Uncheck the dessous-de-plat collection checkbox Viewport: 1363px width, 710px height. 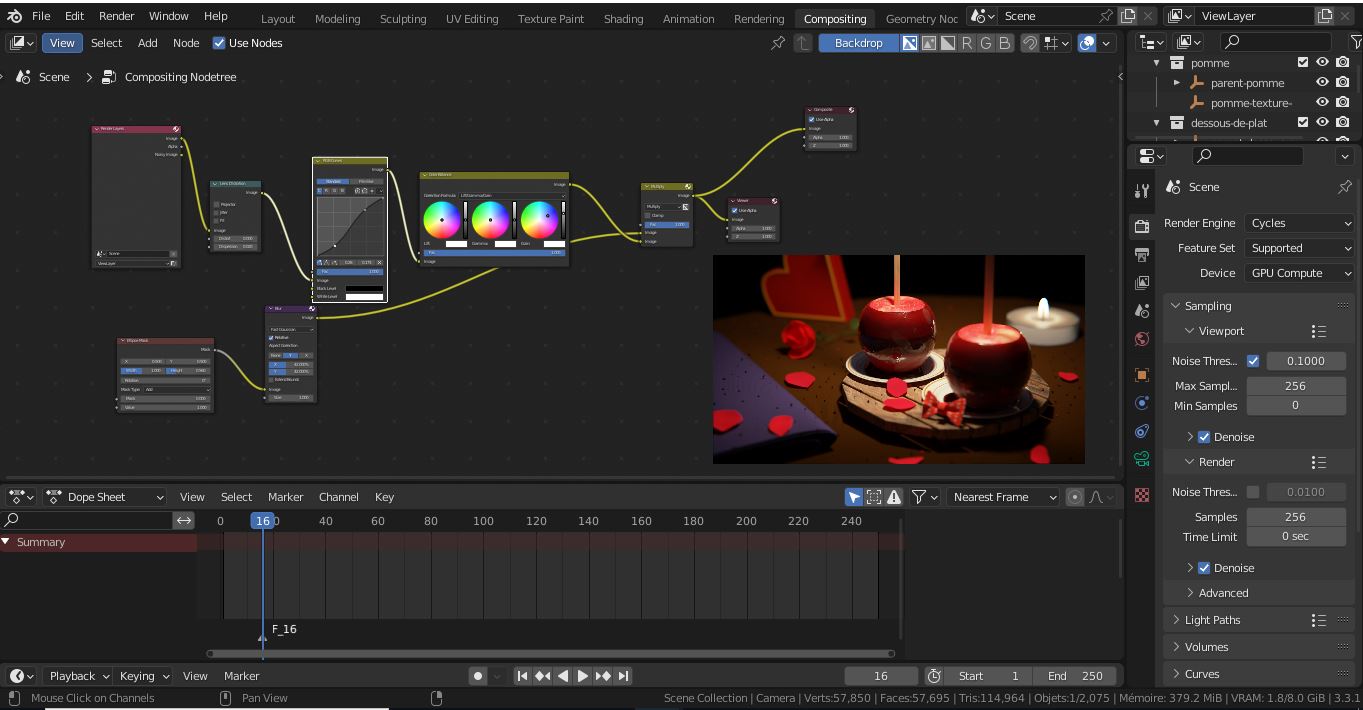(1303, 122)
